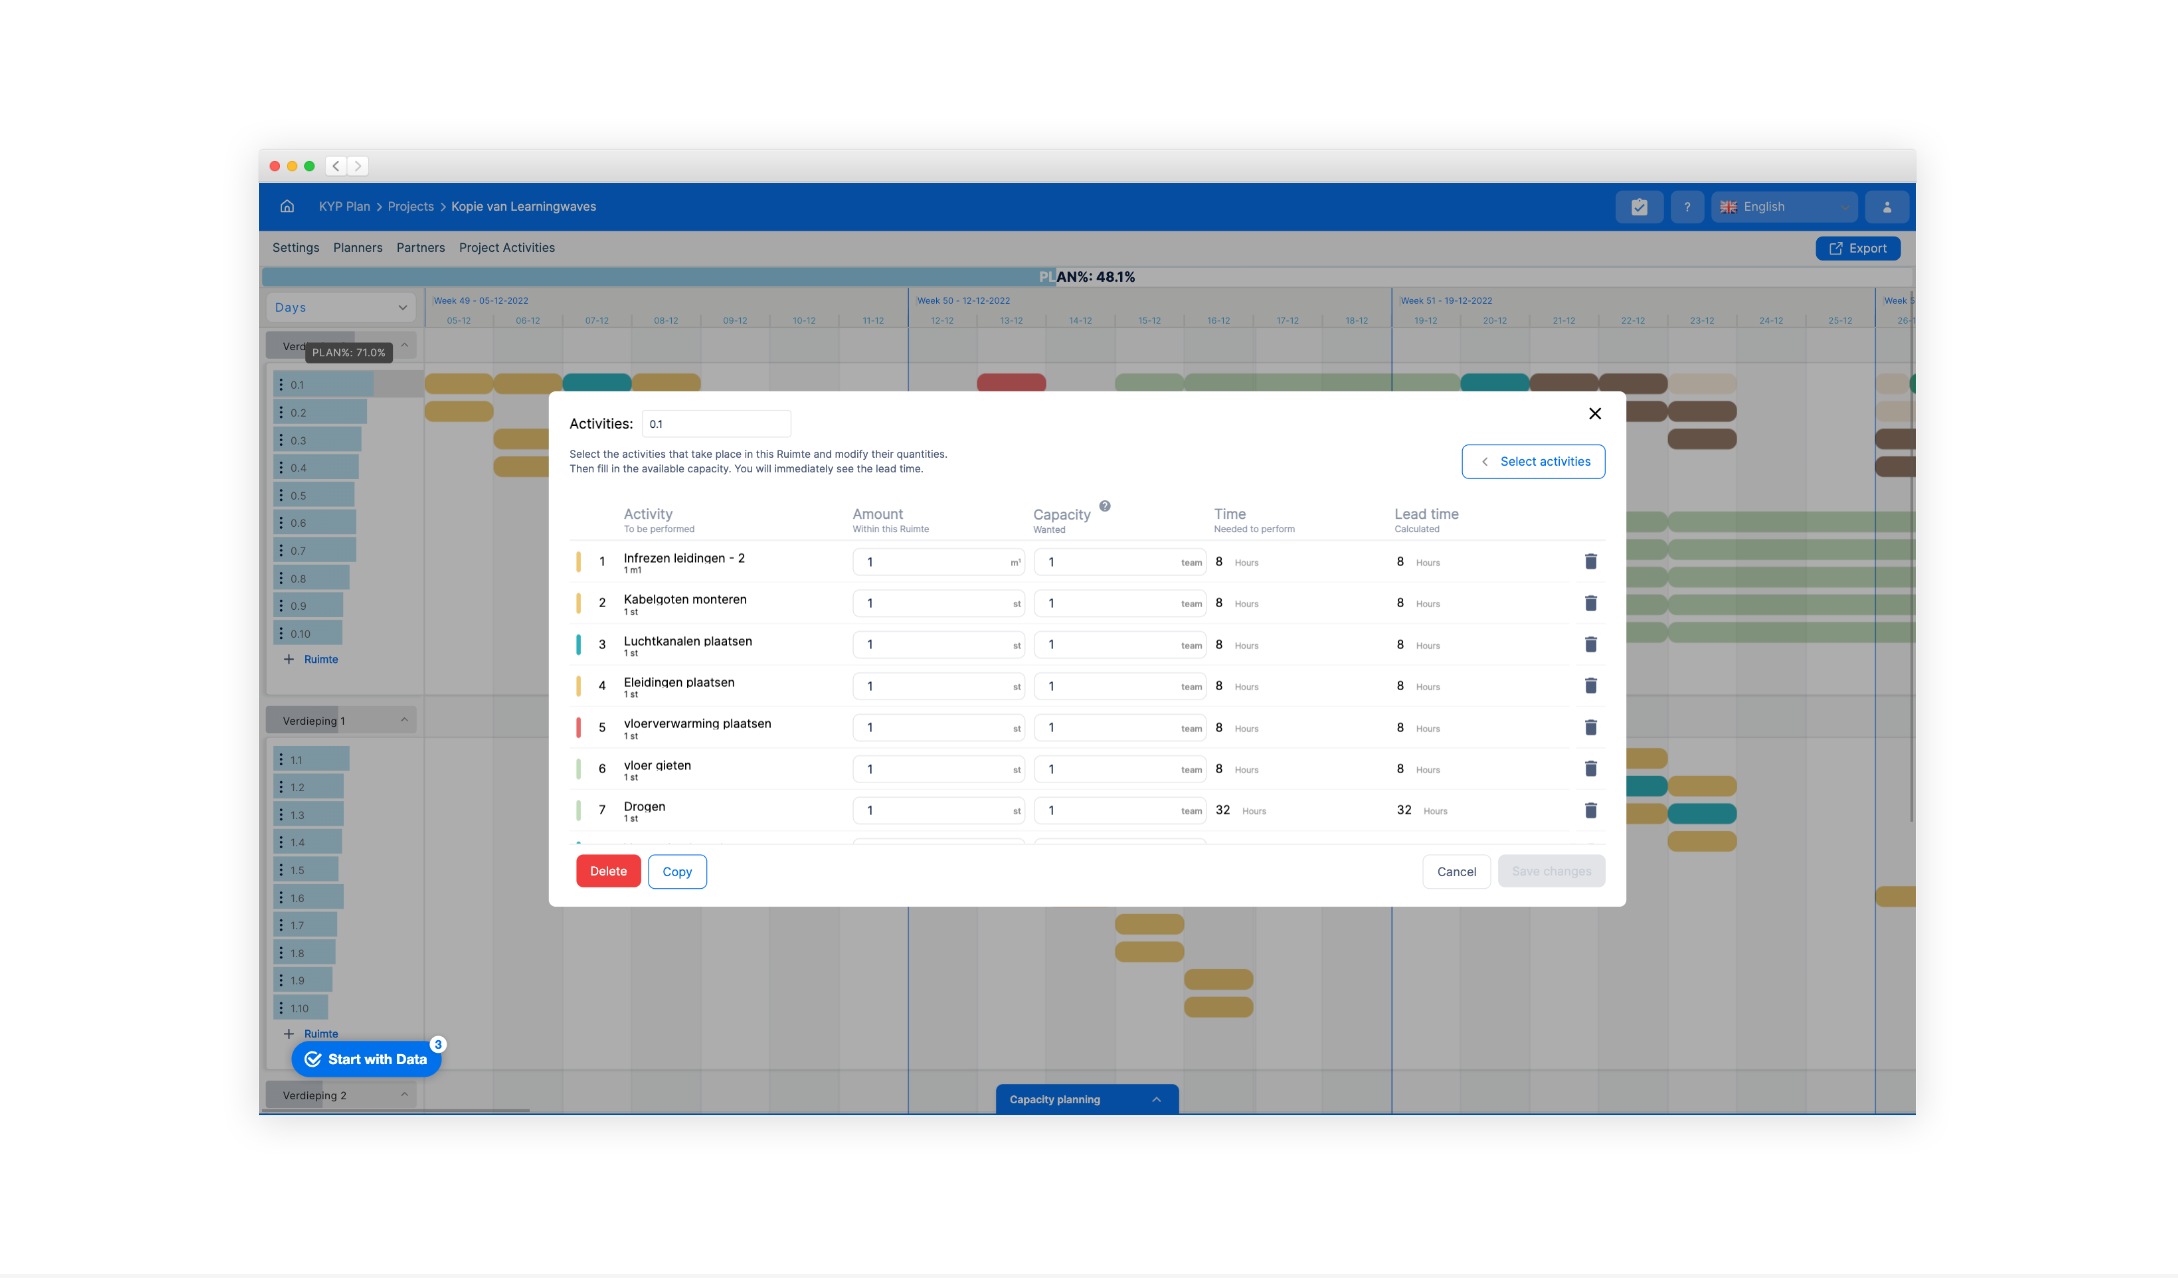Open the Days view dropdown

click(x=340, y=308)
